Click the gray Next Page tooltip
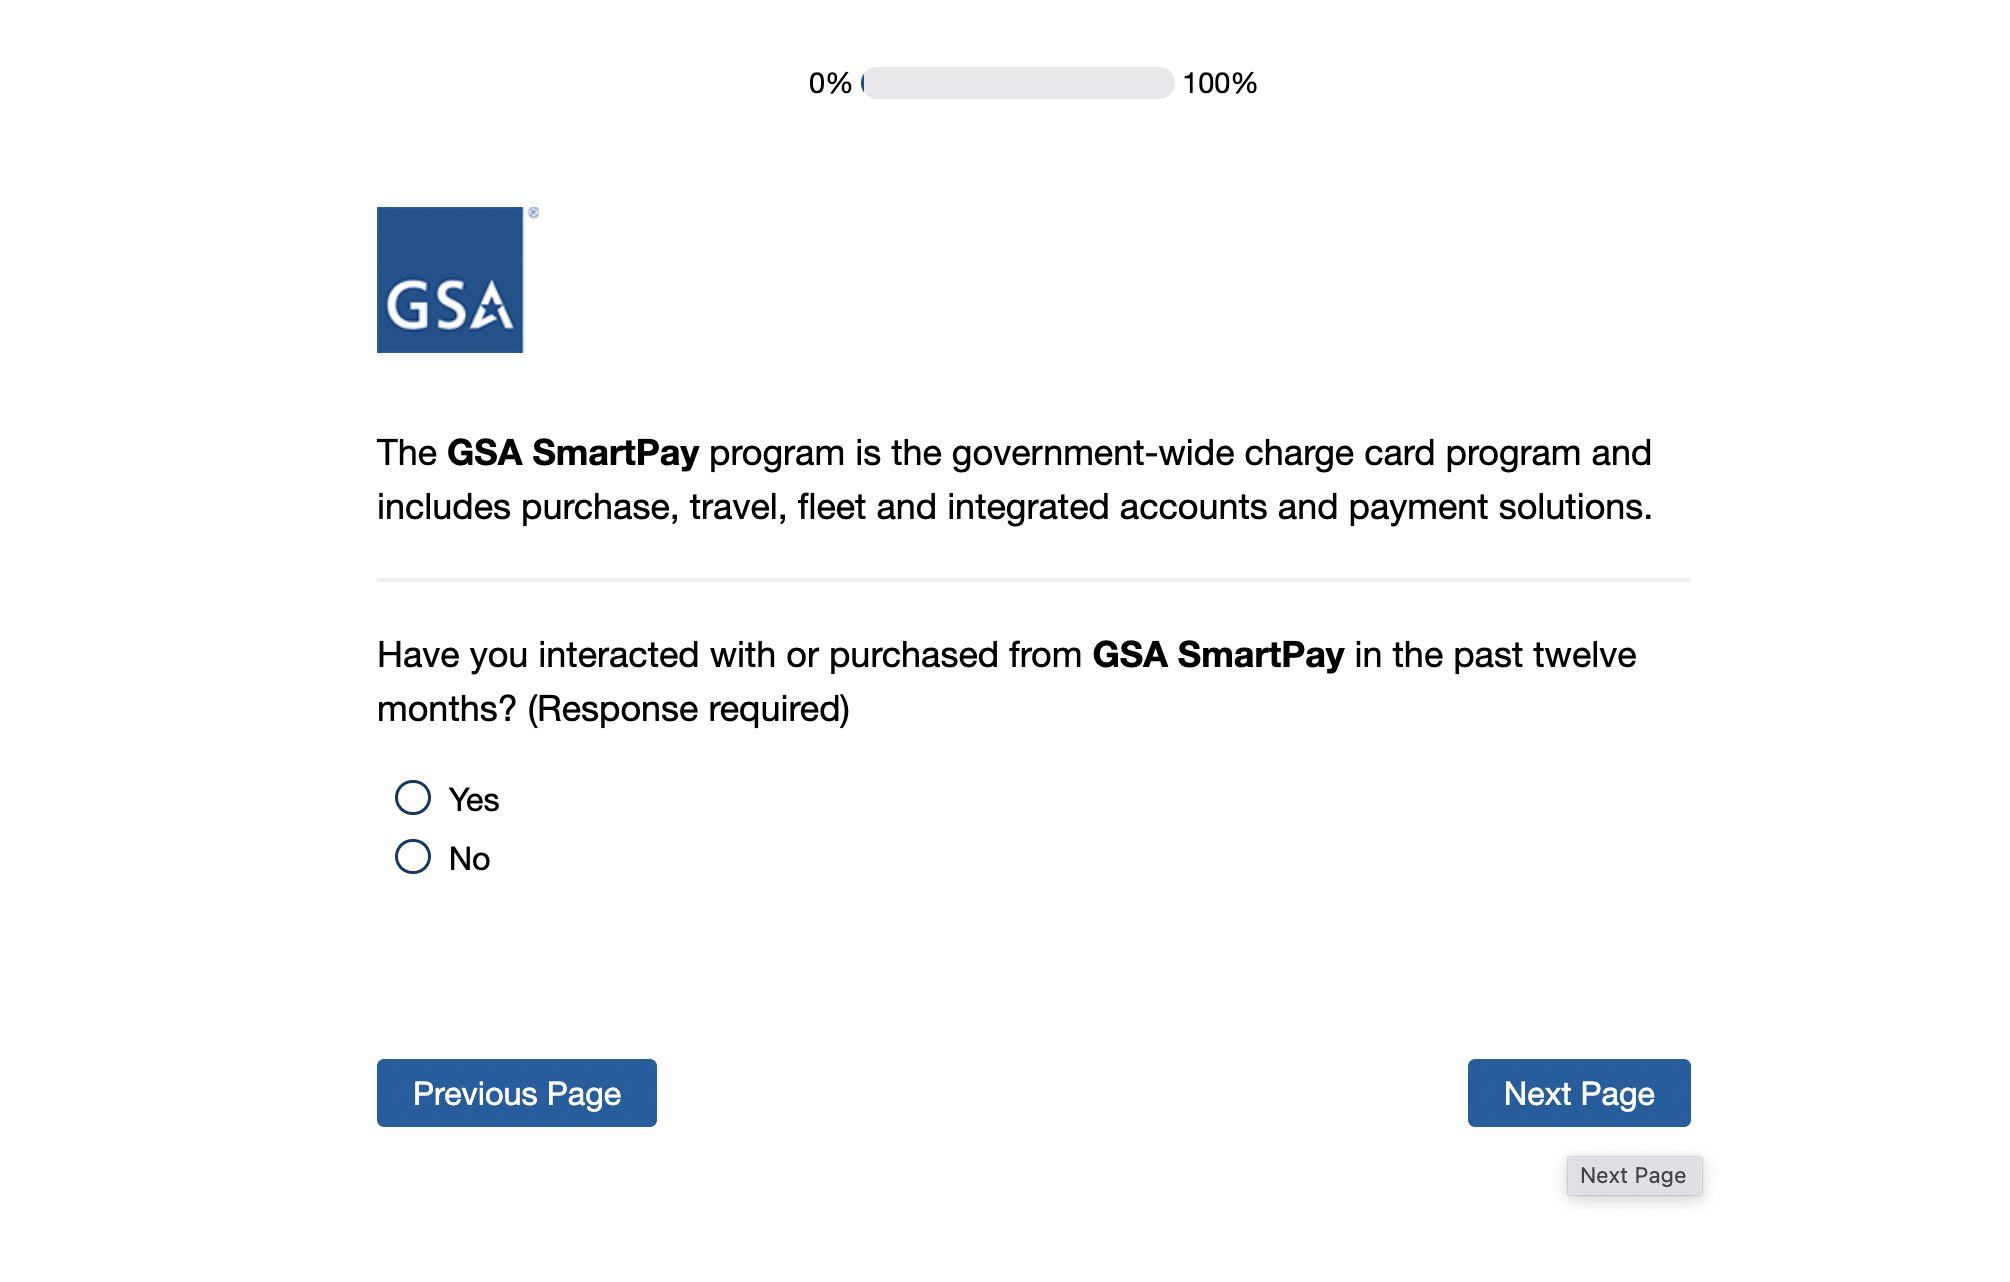 point(1634,1176)
